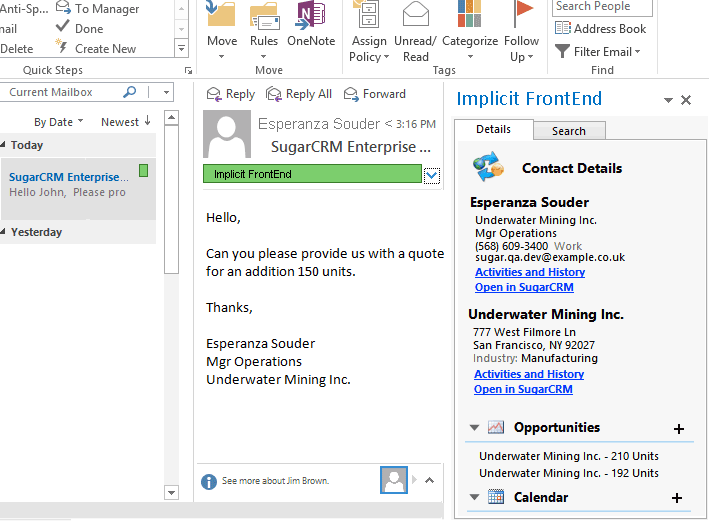Click Reply All

[x=299, y=94]
